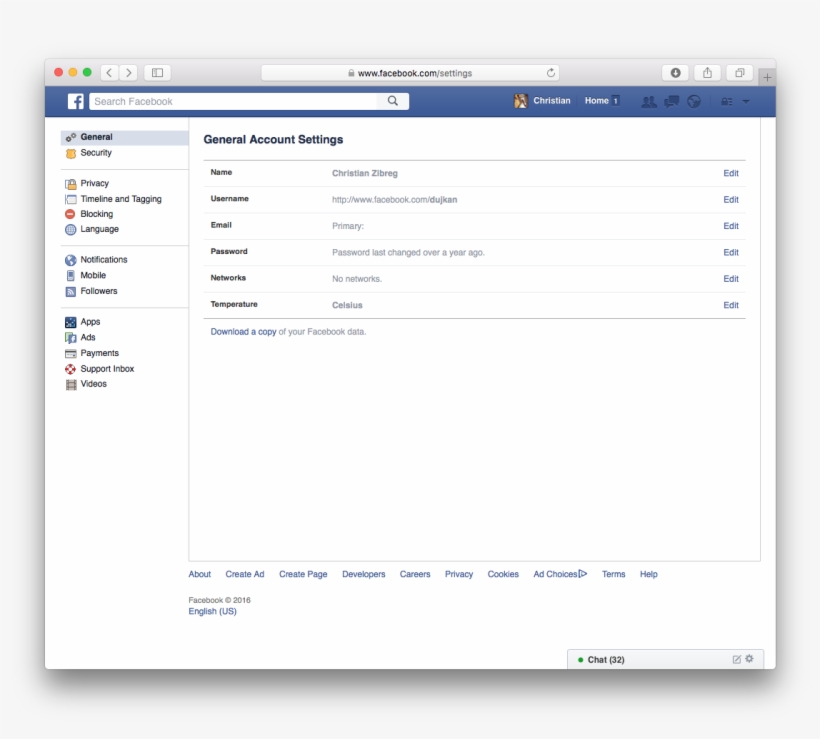Image resolution: width=820 pixels, height=739 pixels.
Task: Open Payments settings
Action: 99,353
